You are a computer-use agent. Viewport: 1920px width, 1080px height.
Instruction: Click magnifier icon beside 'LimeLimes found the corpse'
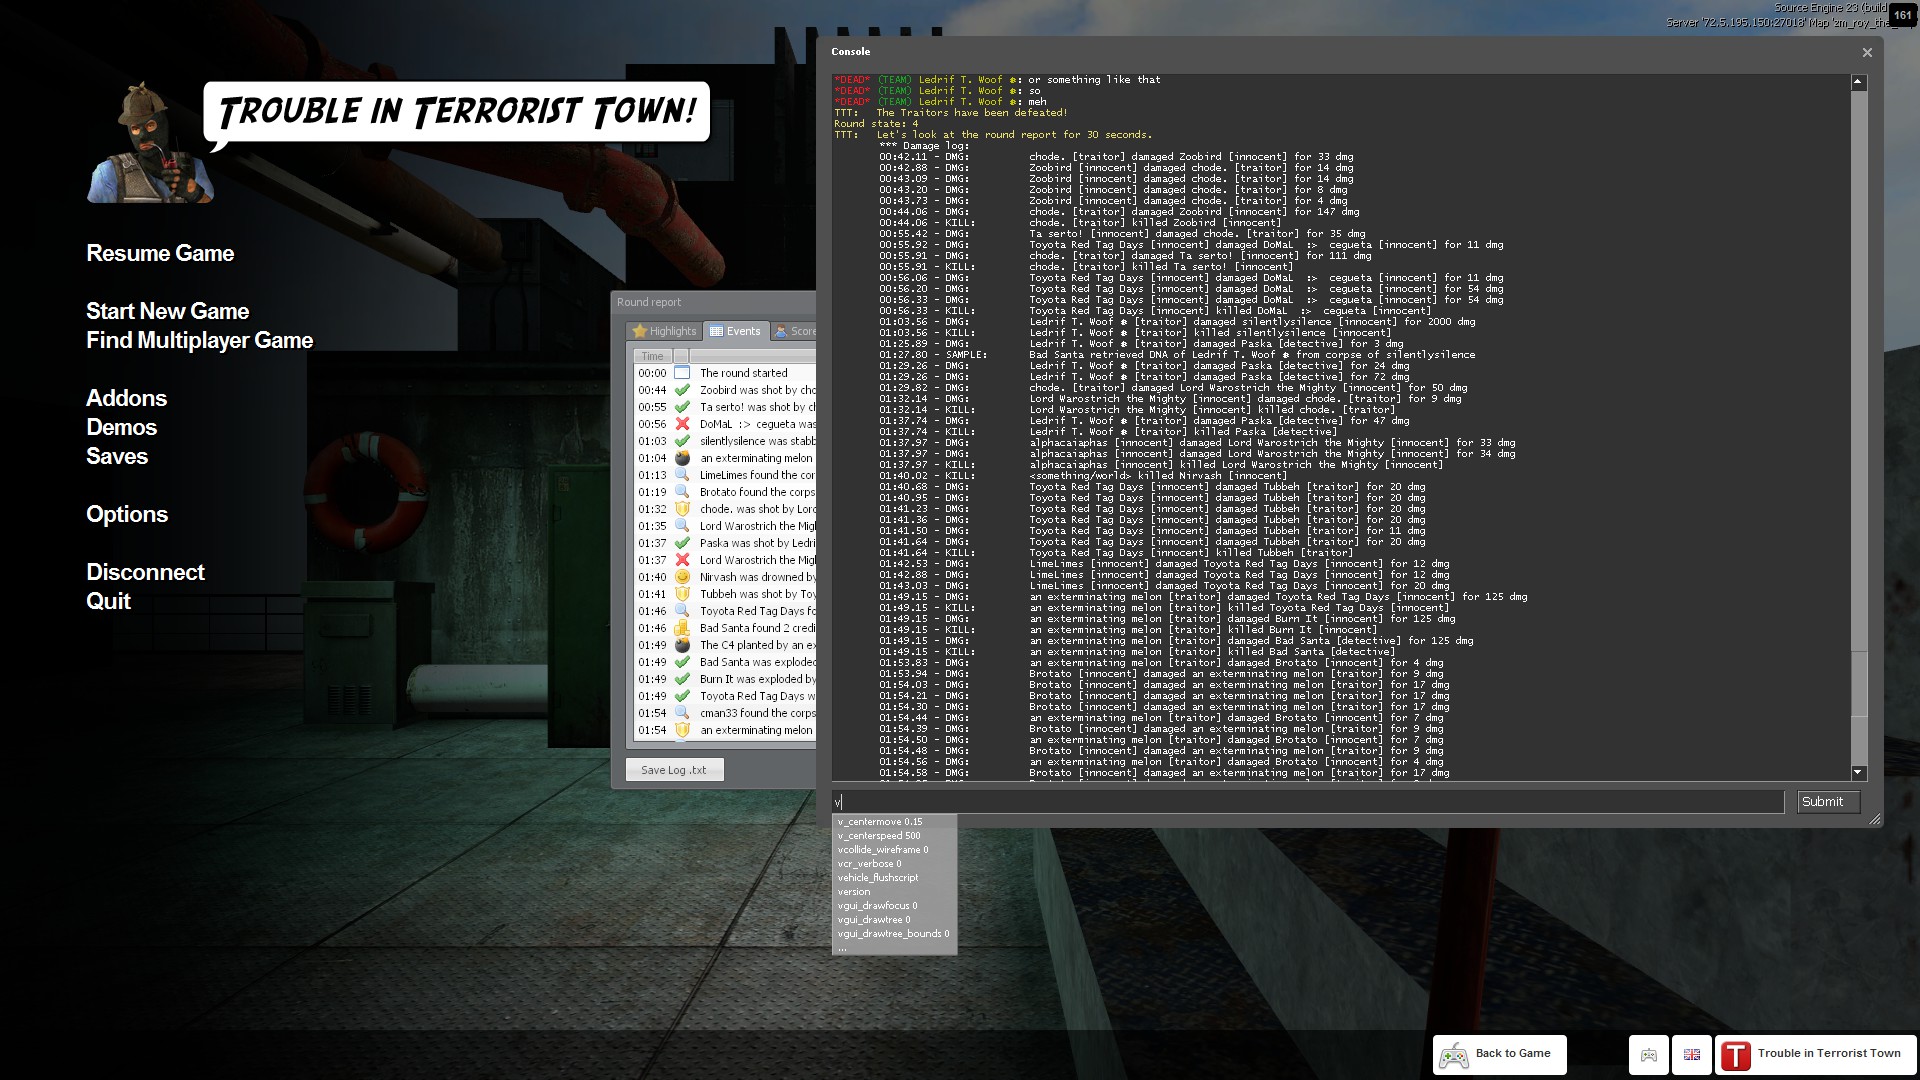click(682, 475)
